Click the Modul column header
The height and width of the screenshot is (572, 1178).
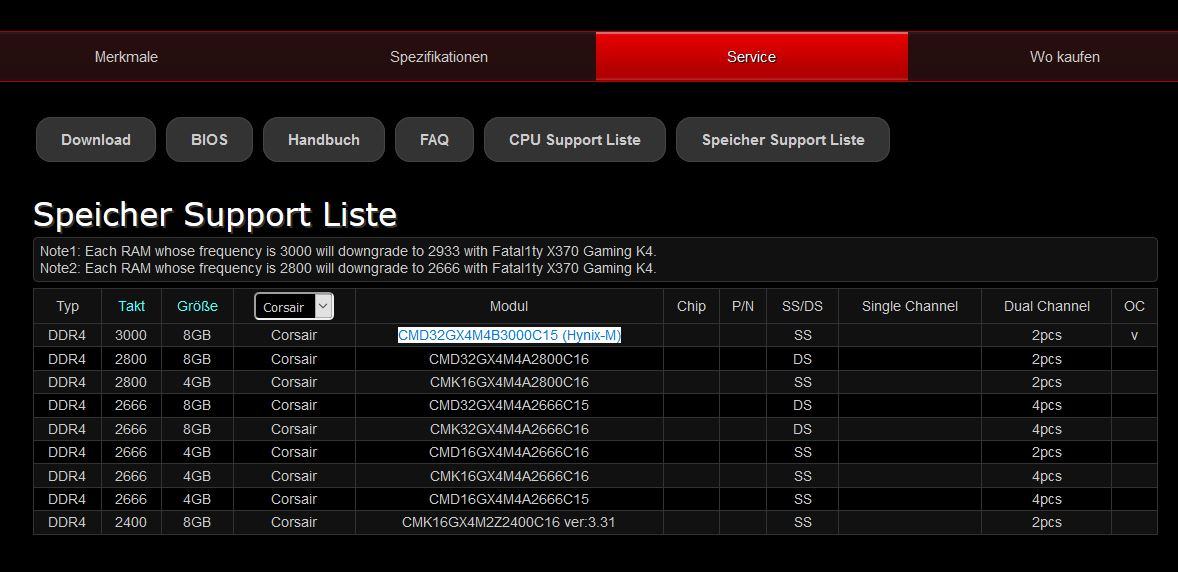click(x=509, y=306)
